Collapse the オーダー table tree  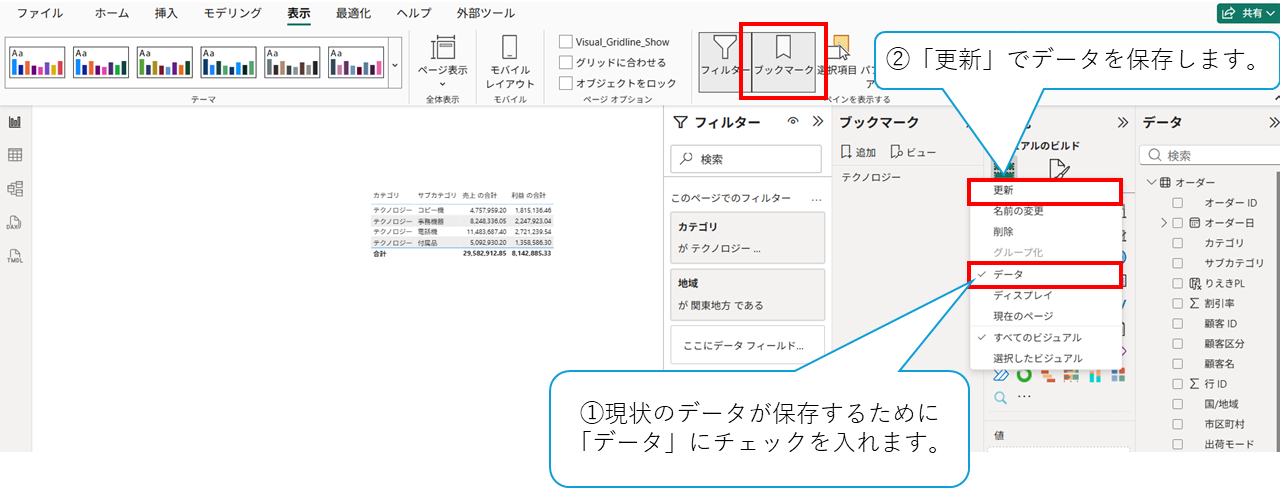(x=1151, y=183)
